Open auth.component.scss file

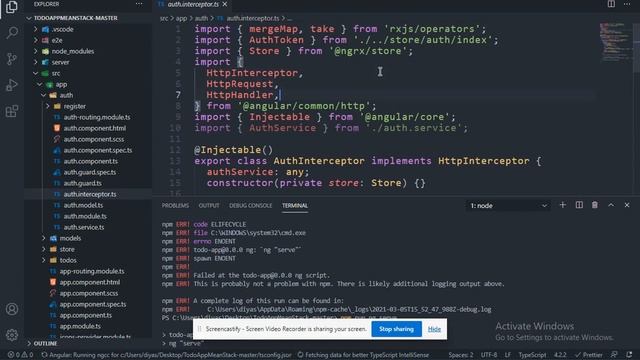[93, 139]
